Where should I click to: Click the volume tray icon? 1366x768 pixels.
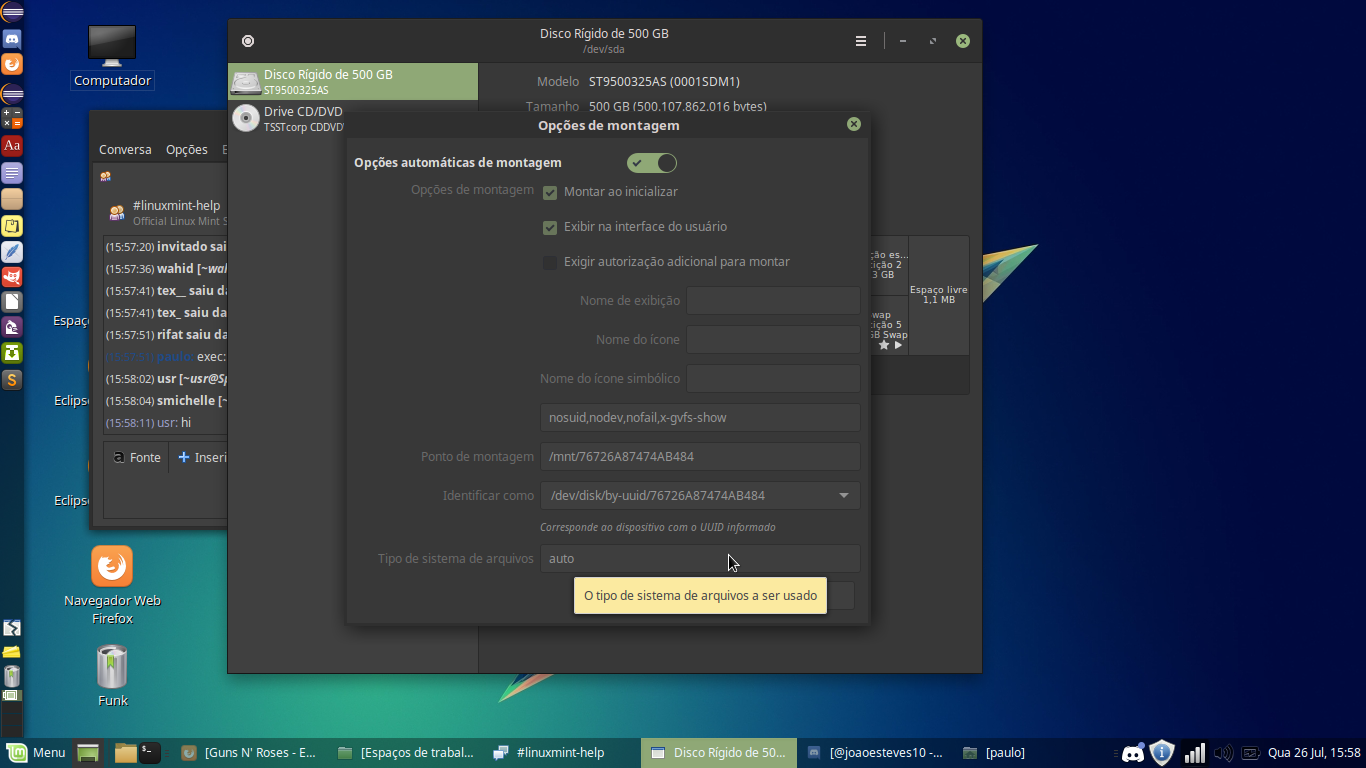(1222, 753)
